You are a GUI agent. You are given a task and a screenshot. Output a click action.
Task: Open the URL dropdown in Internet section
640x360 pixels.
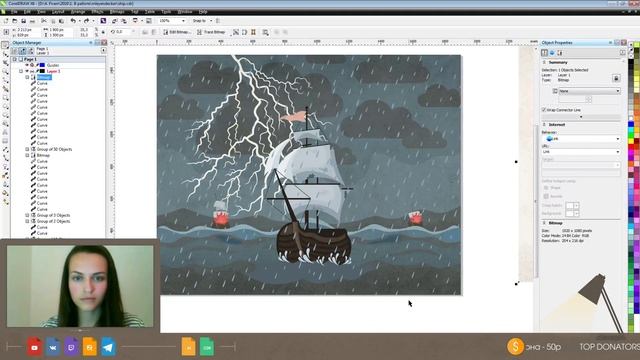(581, 152)
